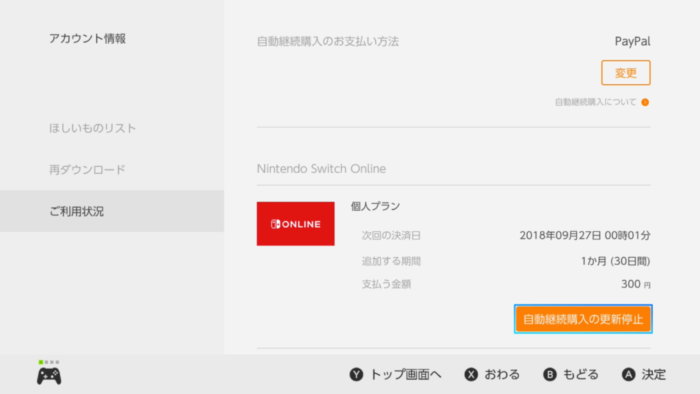700x394 pixels.
Task: Click 追加する期間 label
Action: (x=391, y=261)
